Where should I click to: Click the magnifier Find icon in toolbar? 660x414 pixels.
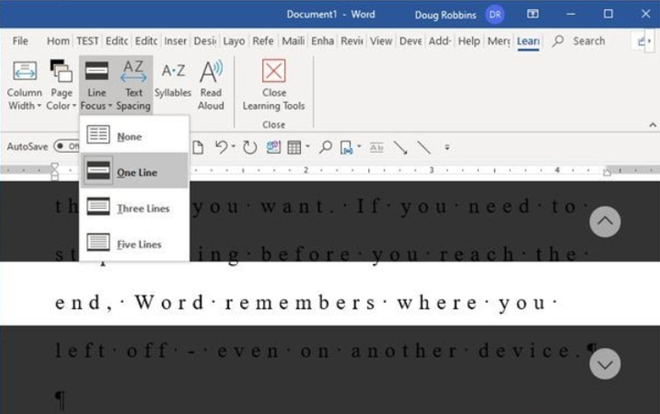325,147
